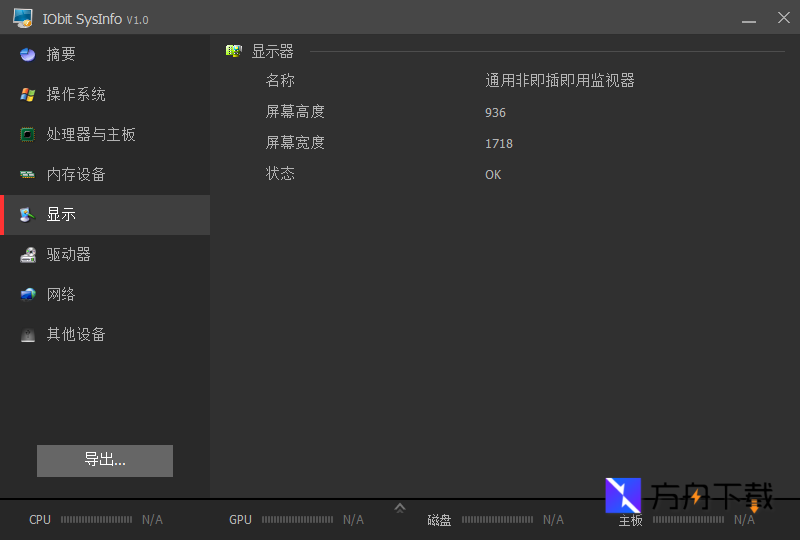The height and width of the screenshot is (540, 800).
Task: Click the 显示 monitor icon in sidebar
Action: click(x=28, y=215)
